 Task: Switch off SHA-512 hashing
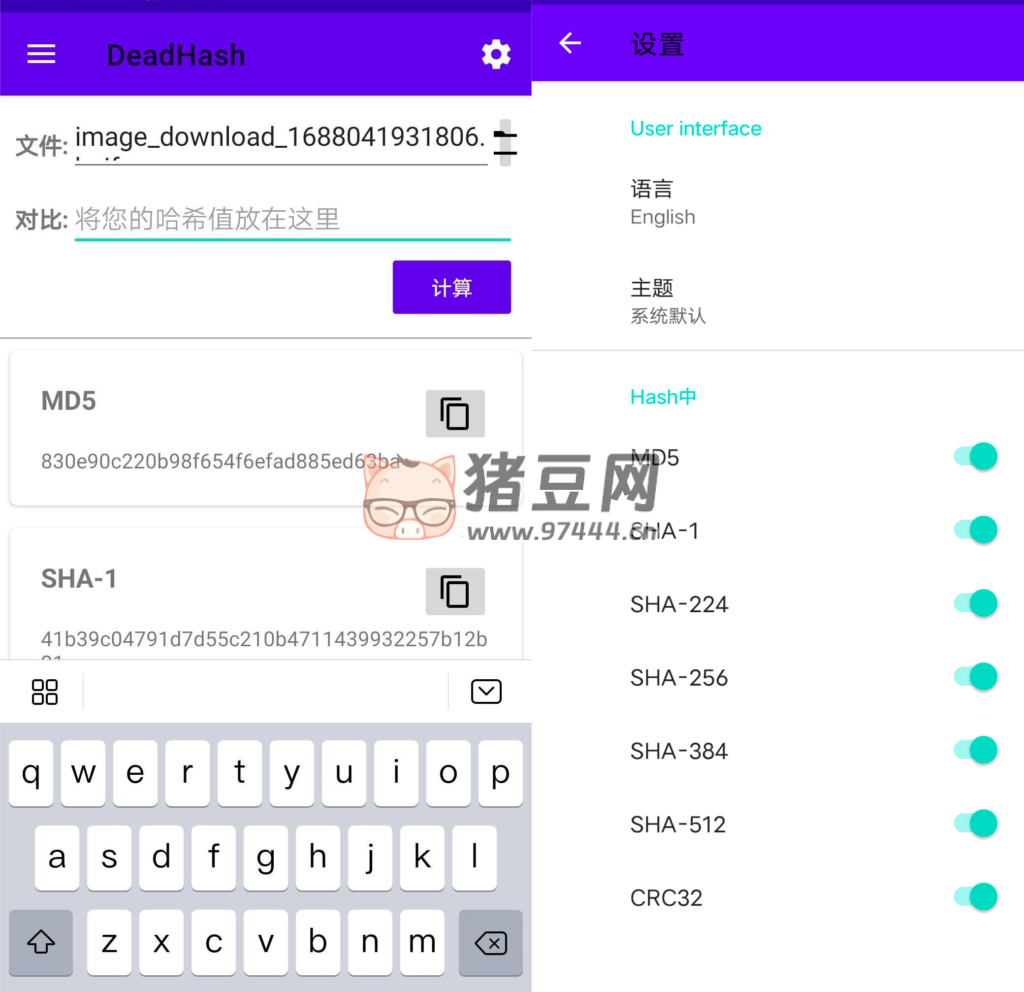976,823
